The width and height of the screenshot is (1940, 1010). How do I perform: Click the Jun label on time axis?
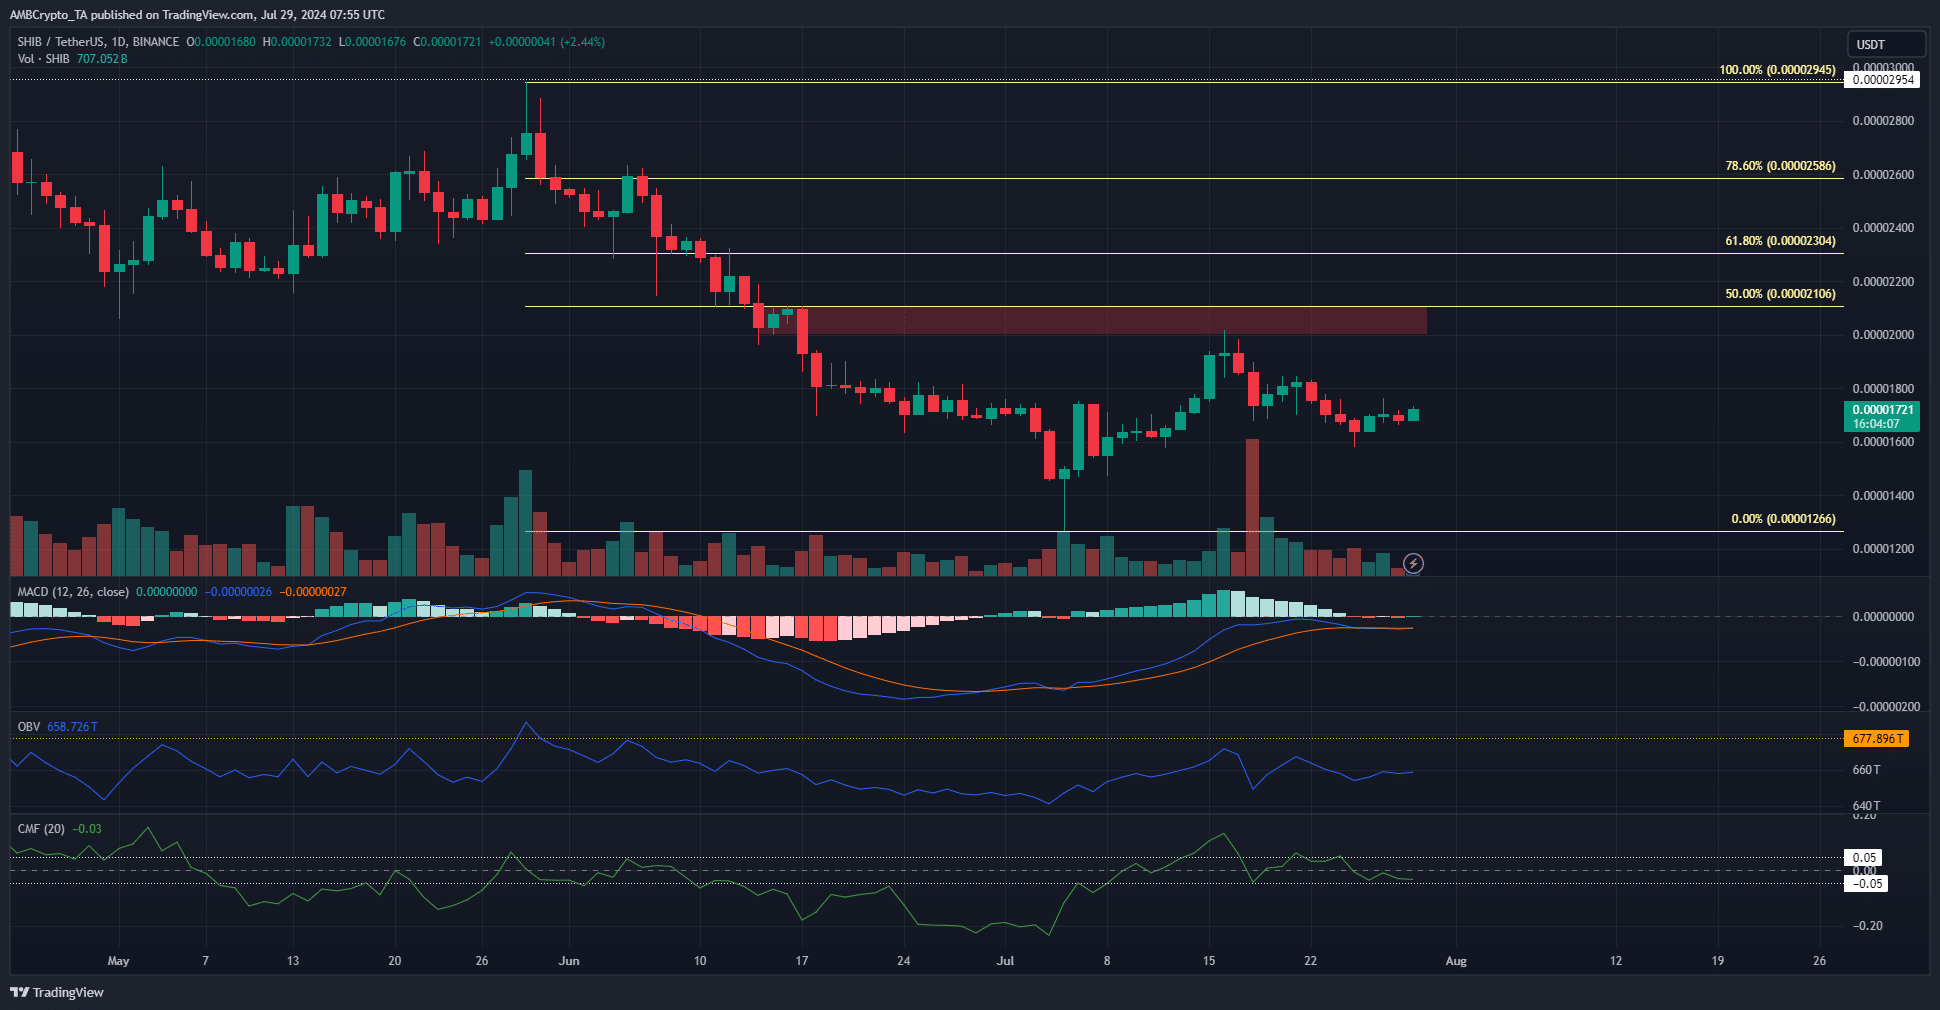coord(569,961)
